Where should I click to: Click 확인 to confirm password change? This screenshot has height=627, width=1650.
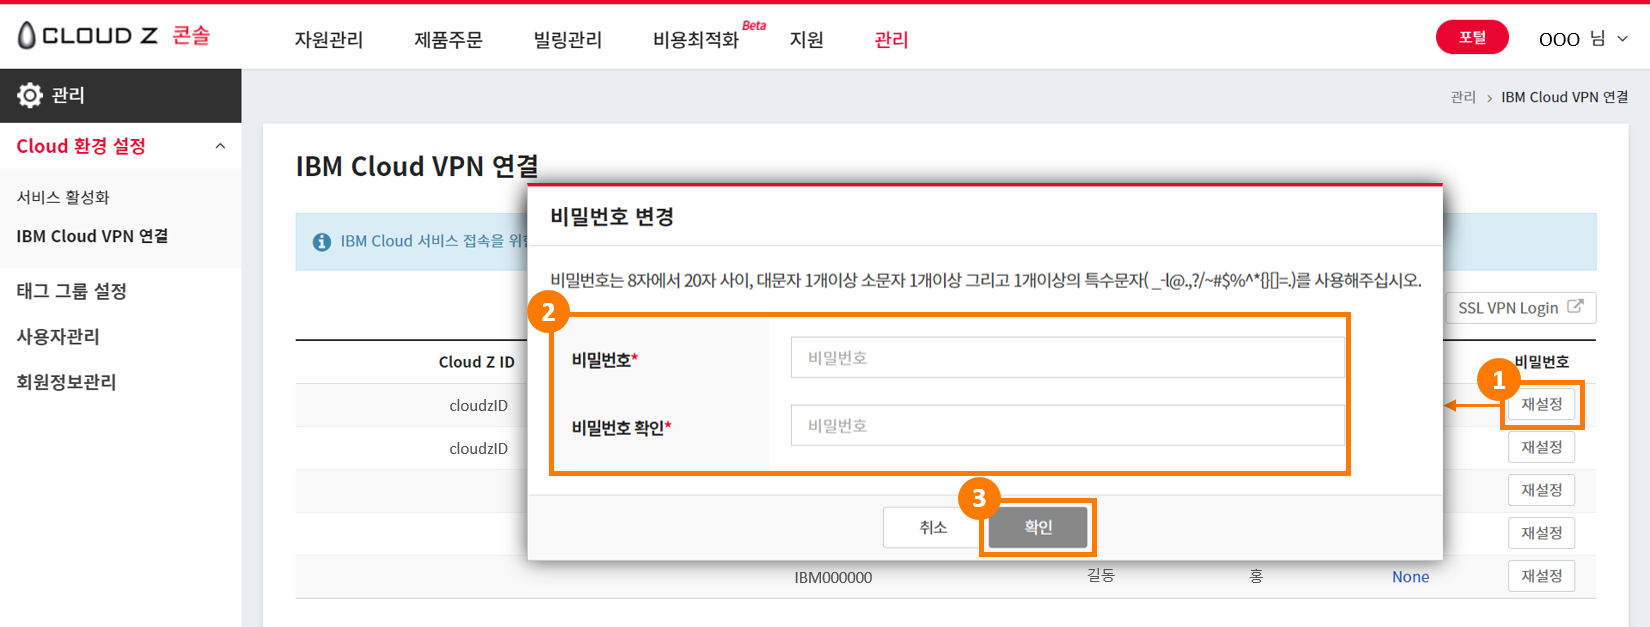pos(1038,527)
